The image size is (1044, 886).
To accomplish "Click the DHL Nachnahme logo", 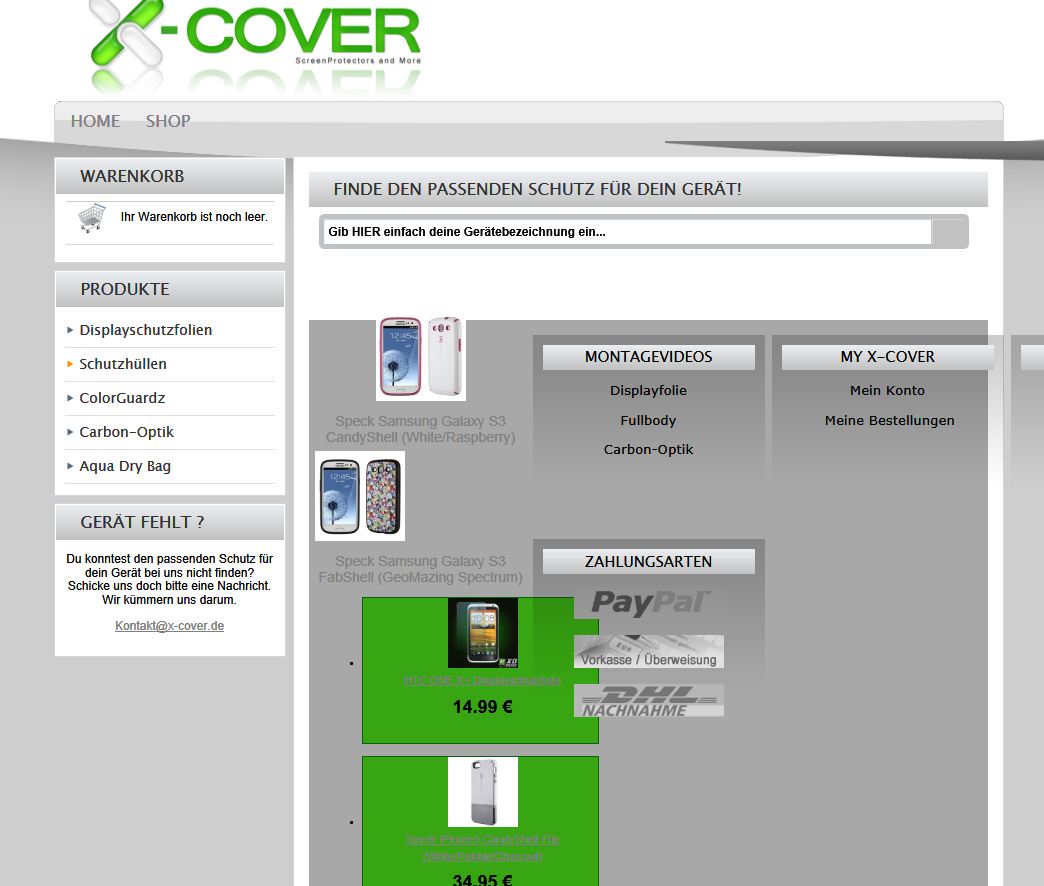I will pyautogui.click(x=649, y=700).
